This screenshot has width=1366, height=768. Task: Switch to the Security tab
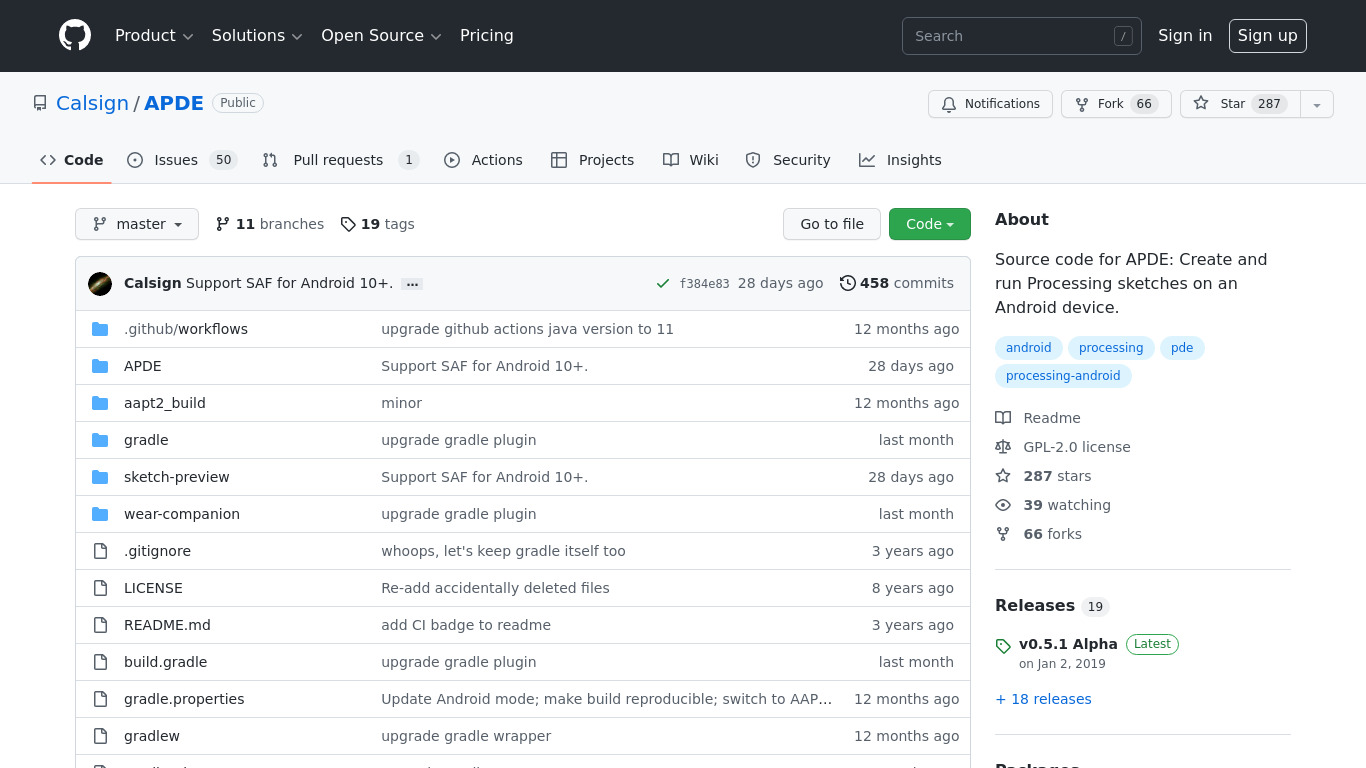pos(787,160)
